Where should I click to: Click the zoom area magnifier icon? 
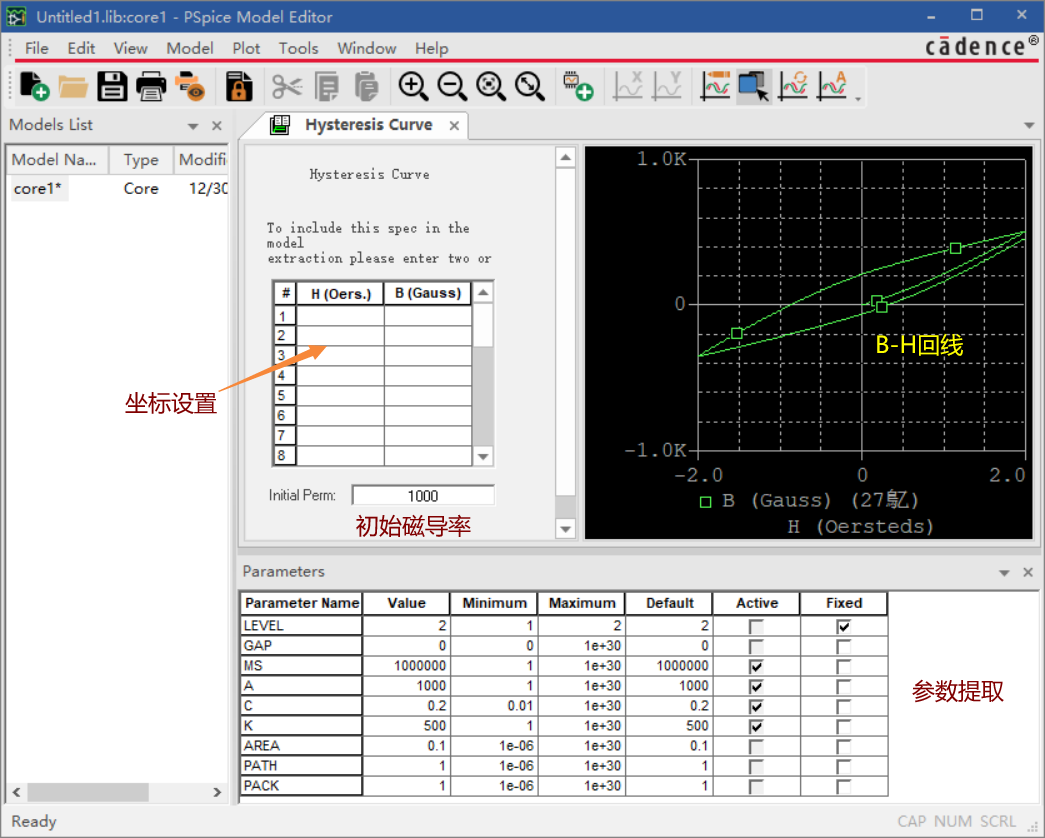point(491,86)
